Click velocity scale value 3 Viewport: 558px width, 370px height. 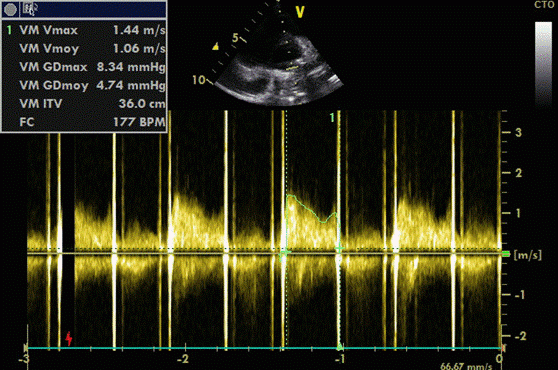[x=518, y=133]
